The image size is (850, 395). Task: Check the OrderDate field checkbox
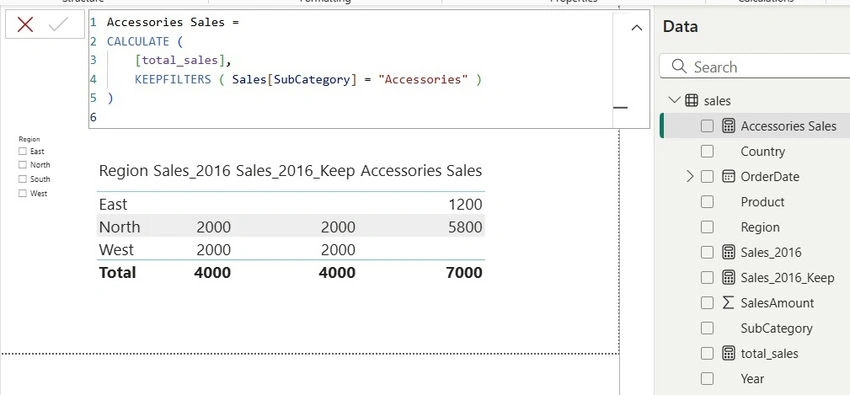707,177
